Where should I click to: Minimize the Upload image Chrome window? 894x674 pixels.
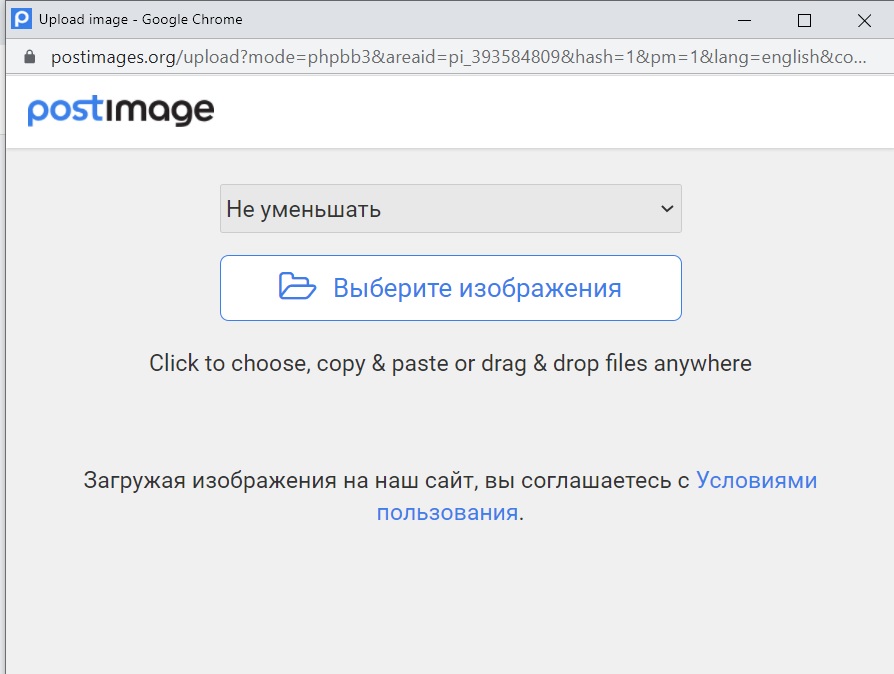[x=744, y=21]
